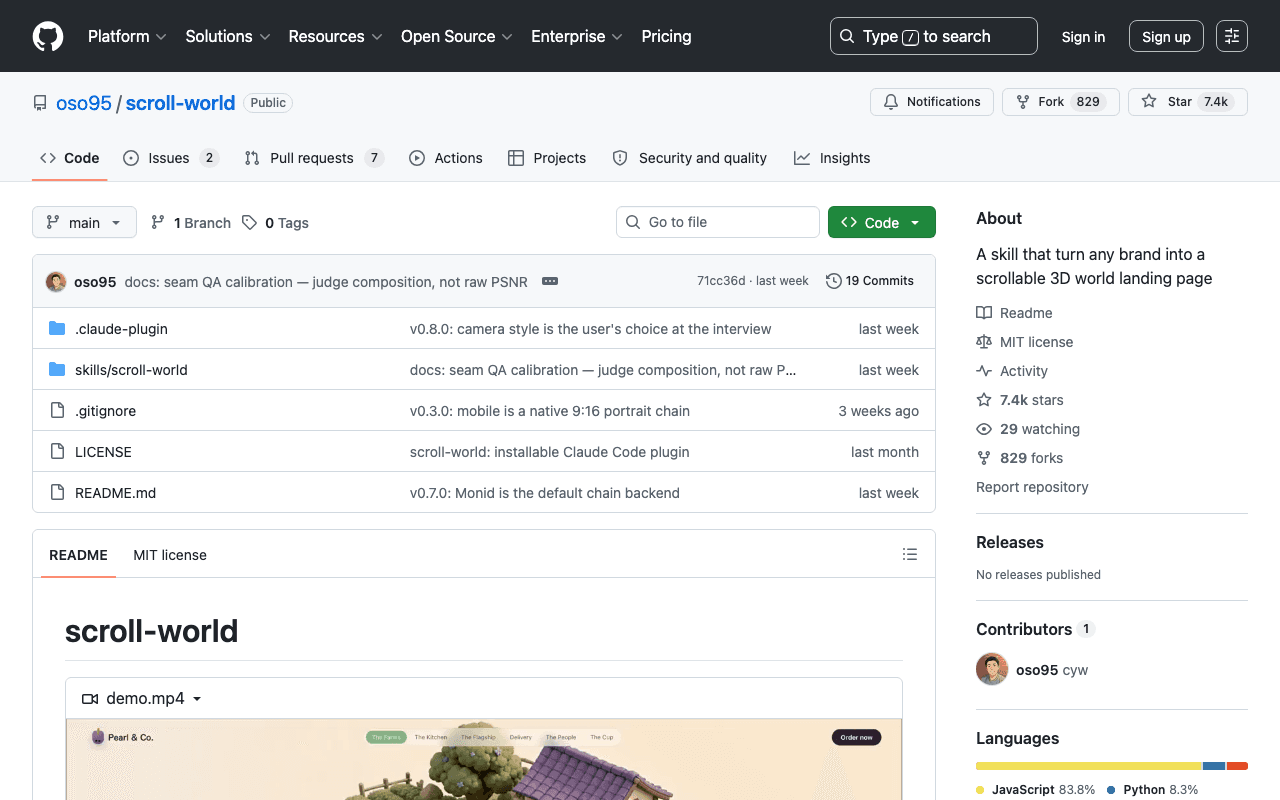Open the scroll-world repository name link
Viewport: 1280px width, 800px height.
180,103
